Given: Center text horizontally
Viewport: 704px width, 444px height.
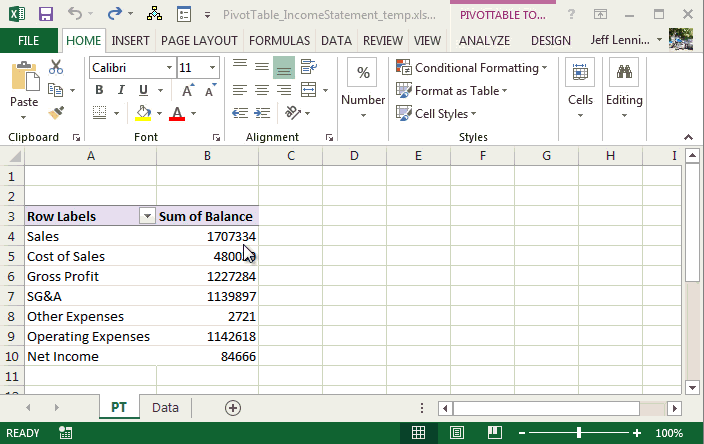Looking at the screenshot, I should [262, 90].
